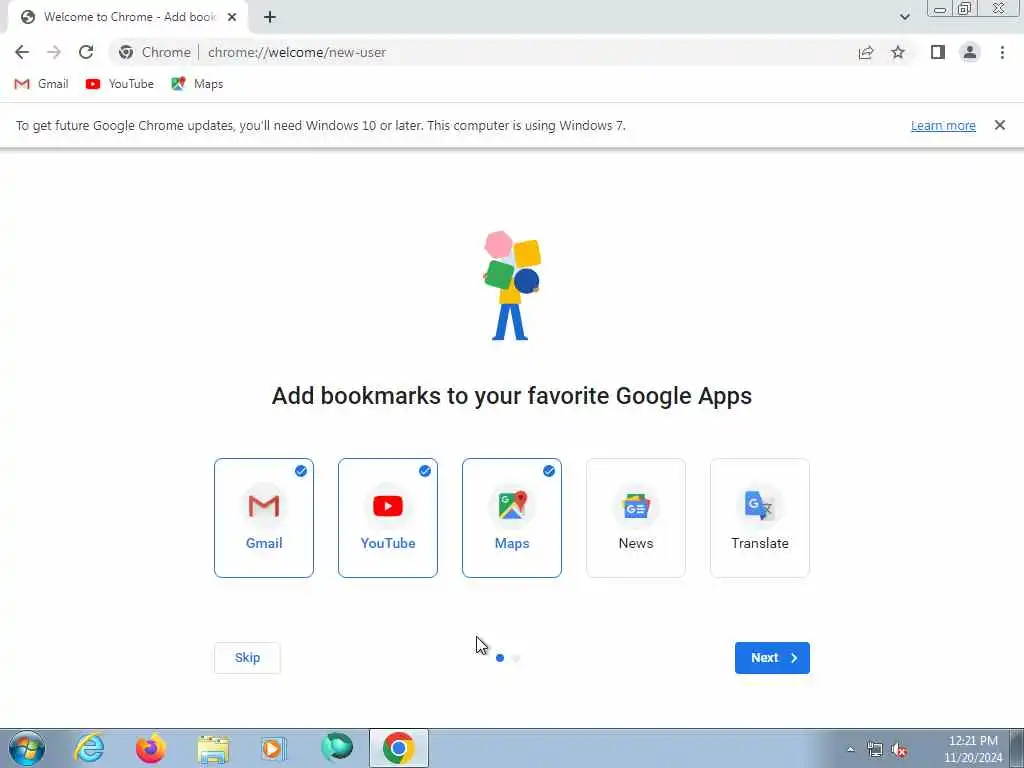Viewport: 1024px width, 768px height.
Task: Deselect the Maps app card
Action: tap(512, 518)
